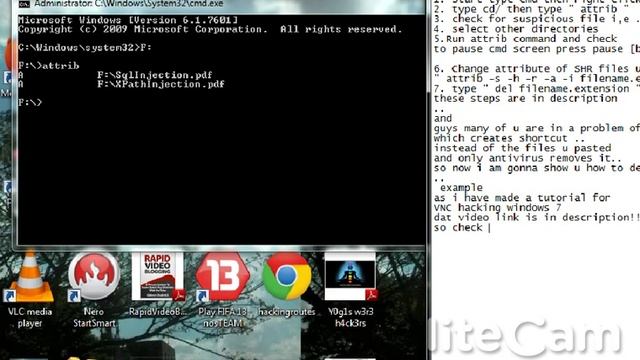Click the Copyright 2009 Microsoft Corporation line
Viewport: 640px width, 360px height.
pyautogui.click(x=210, y=29)
